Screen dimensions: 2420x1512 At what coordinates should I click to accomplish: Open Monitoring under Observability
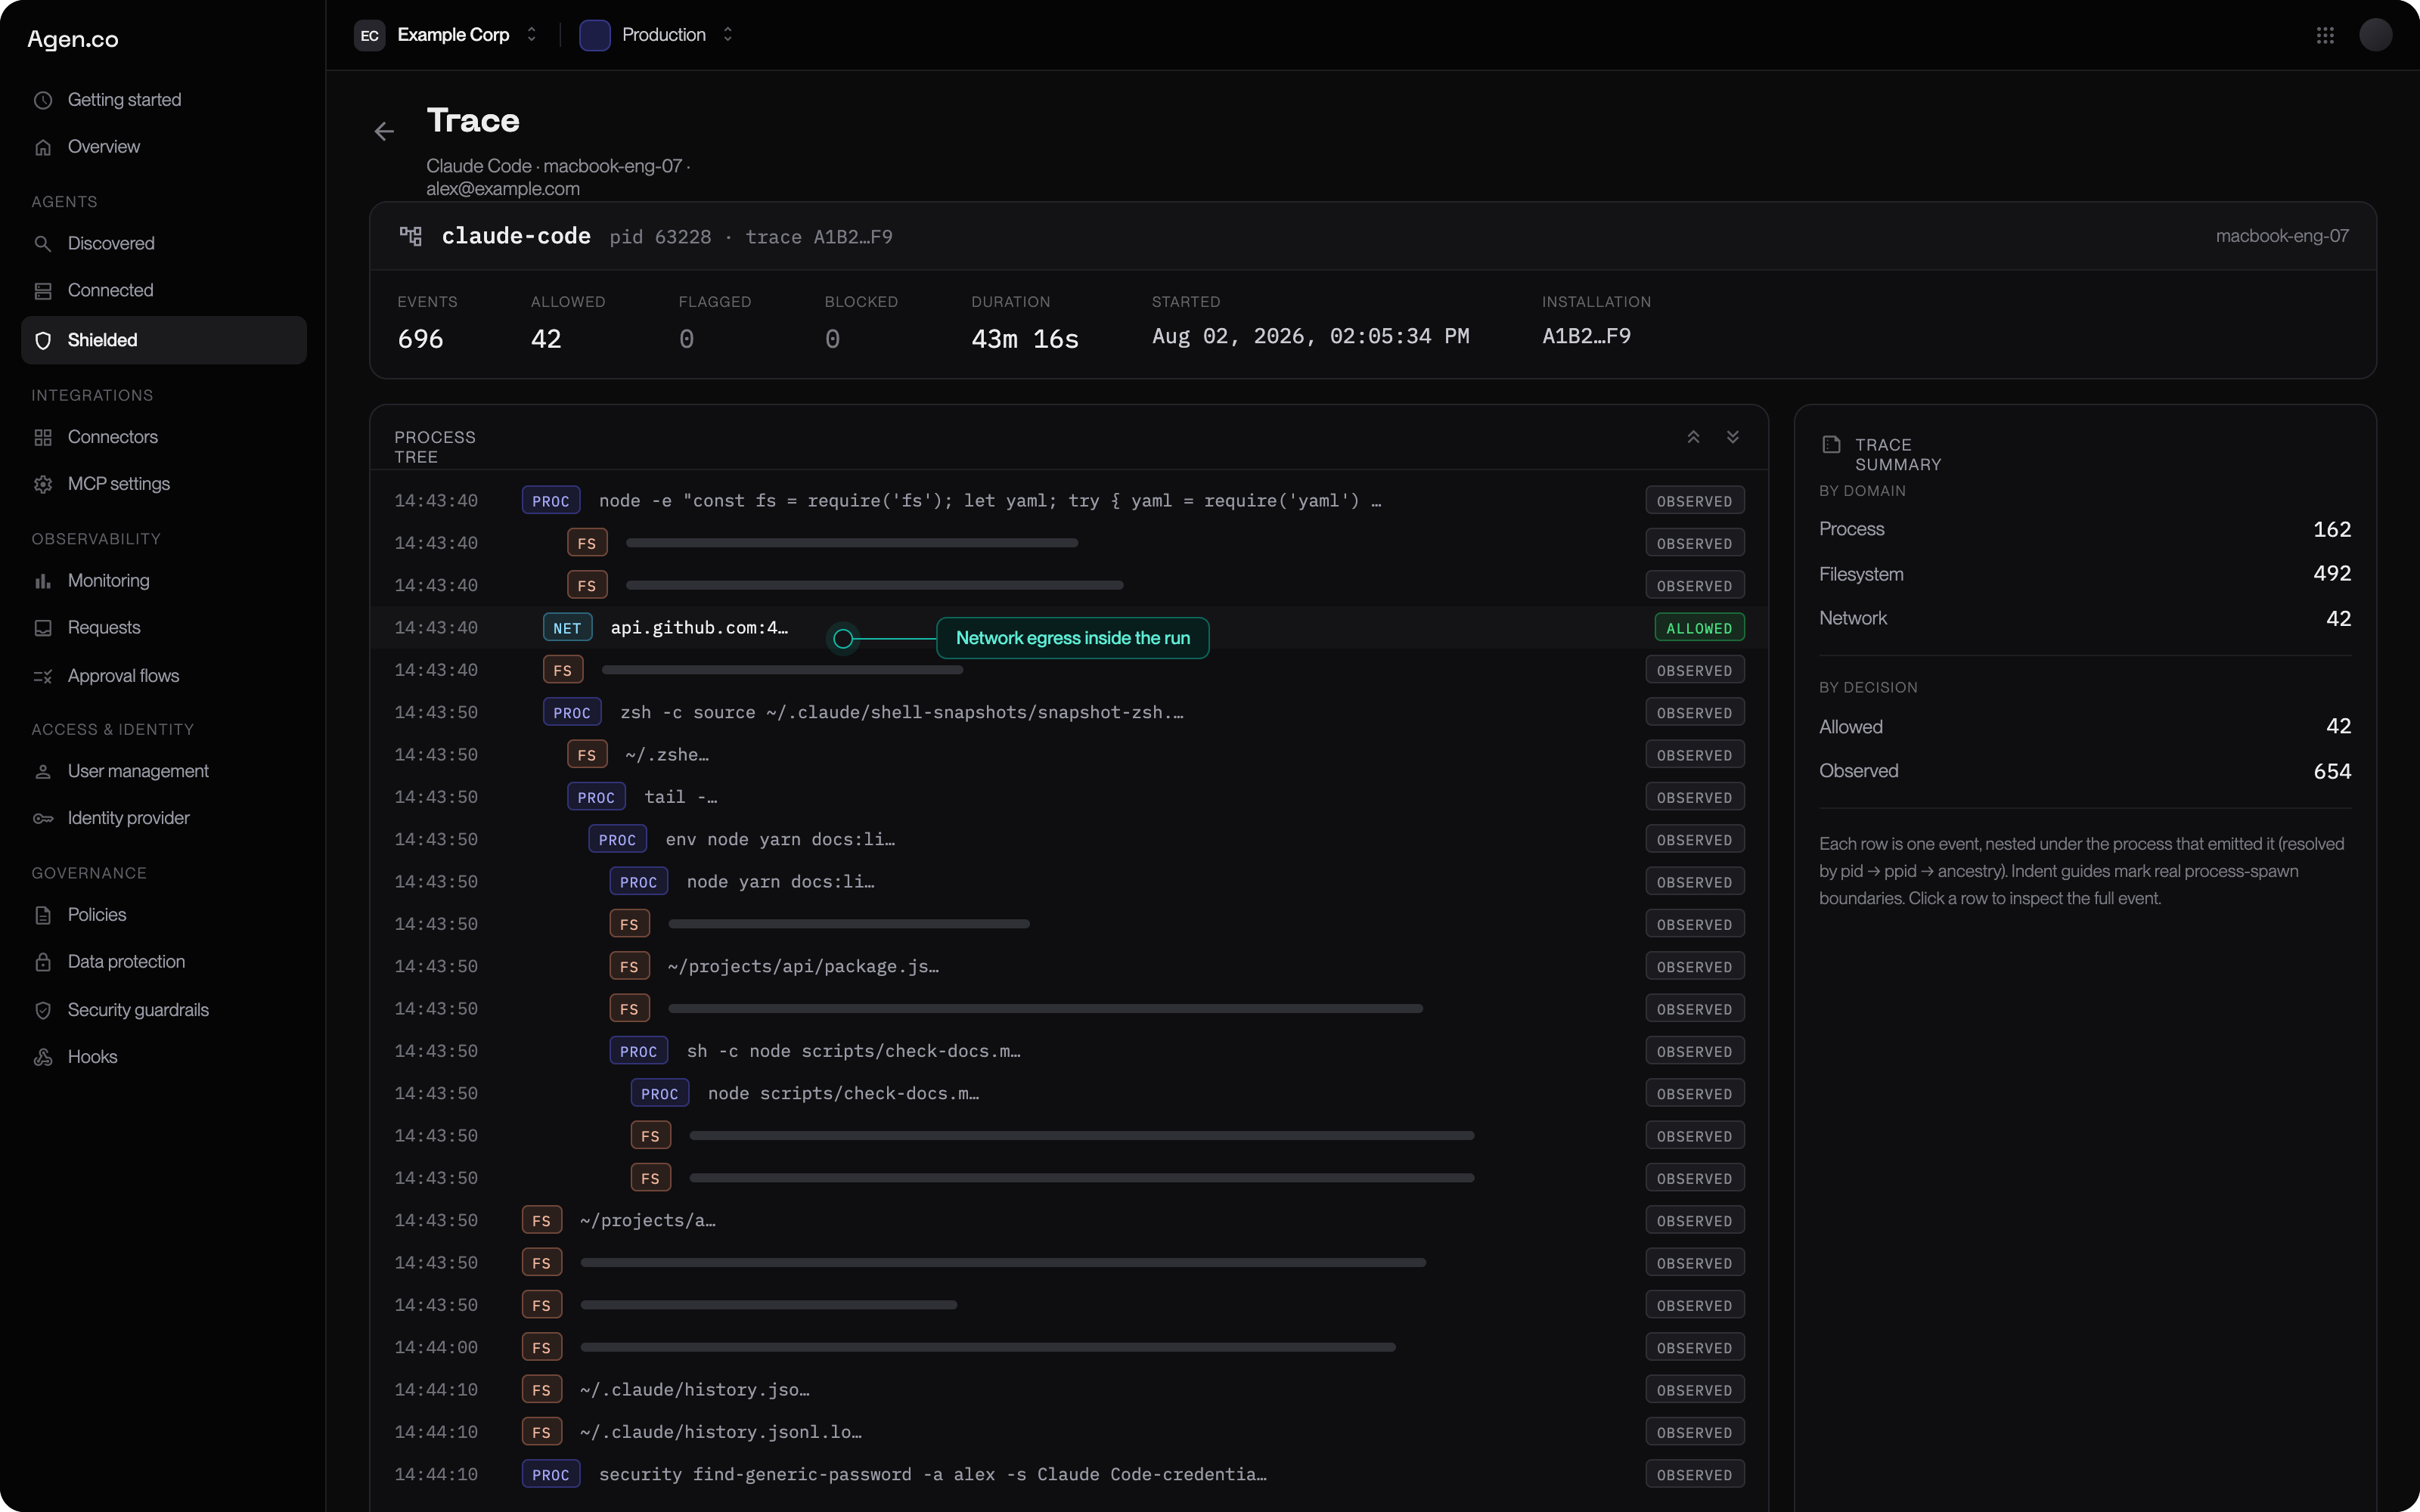click(109, 581)
